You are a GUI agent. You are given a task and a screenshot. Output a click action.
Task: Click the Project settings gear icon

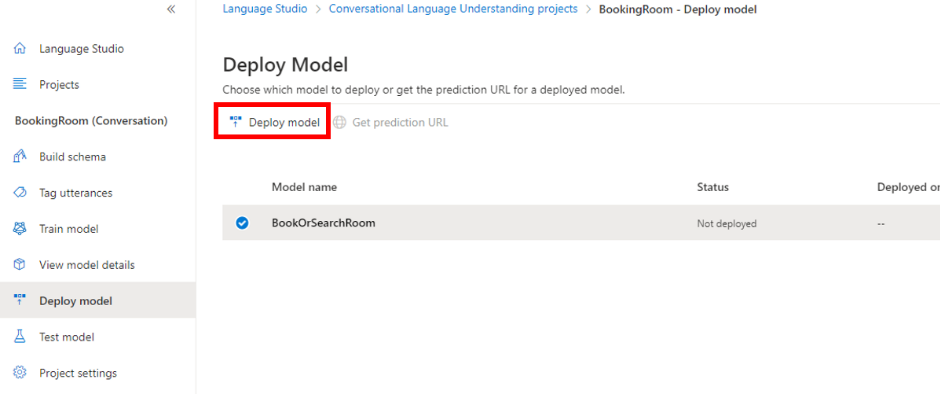pyautogui.click(x=20, y=373)
